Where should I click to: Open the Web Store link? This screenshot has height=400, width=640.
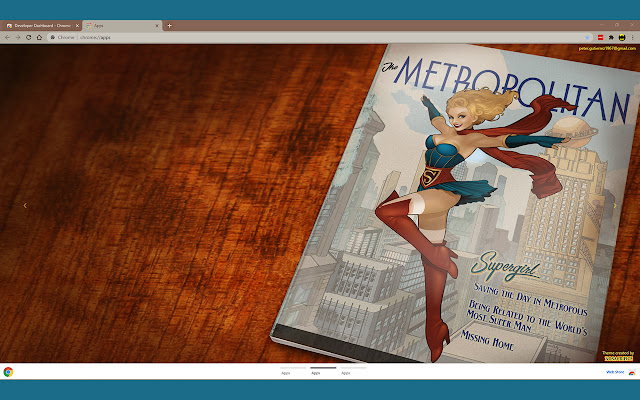point(615,372)
